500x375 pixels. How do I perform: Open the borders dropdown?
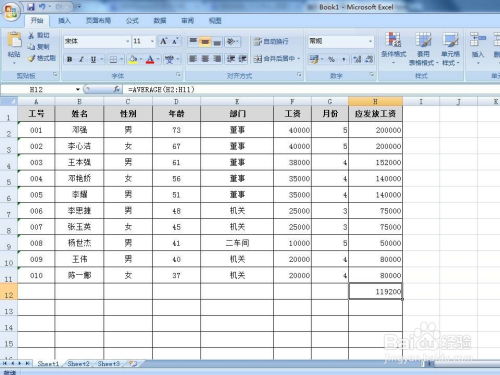tap(122, 59)
